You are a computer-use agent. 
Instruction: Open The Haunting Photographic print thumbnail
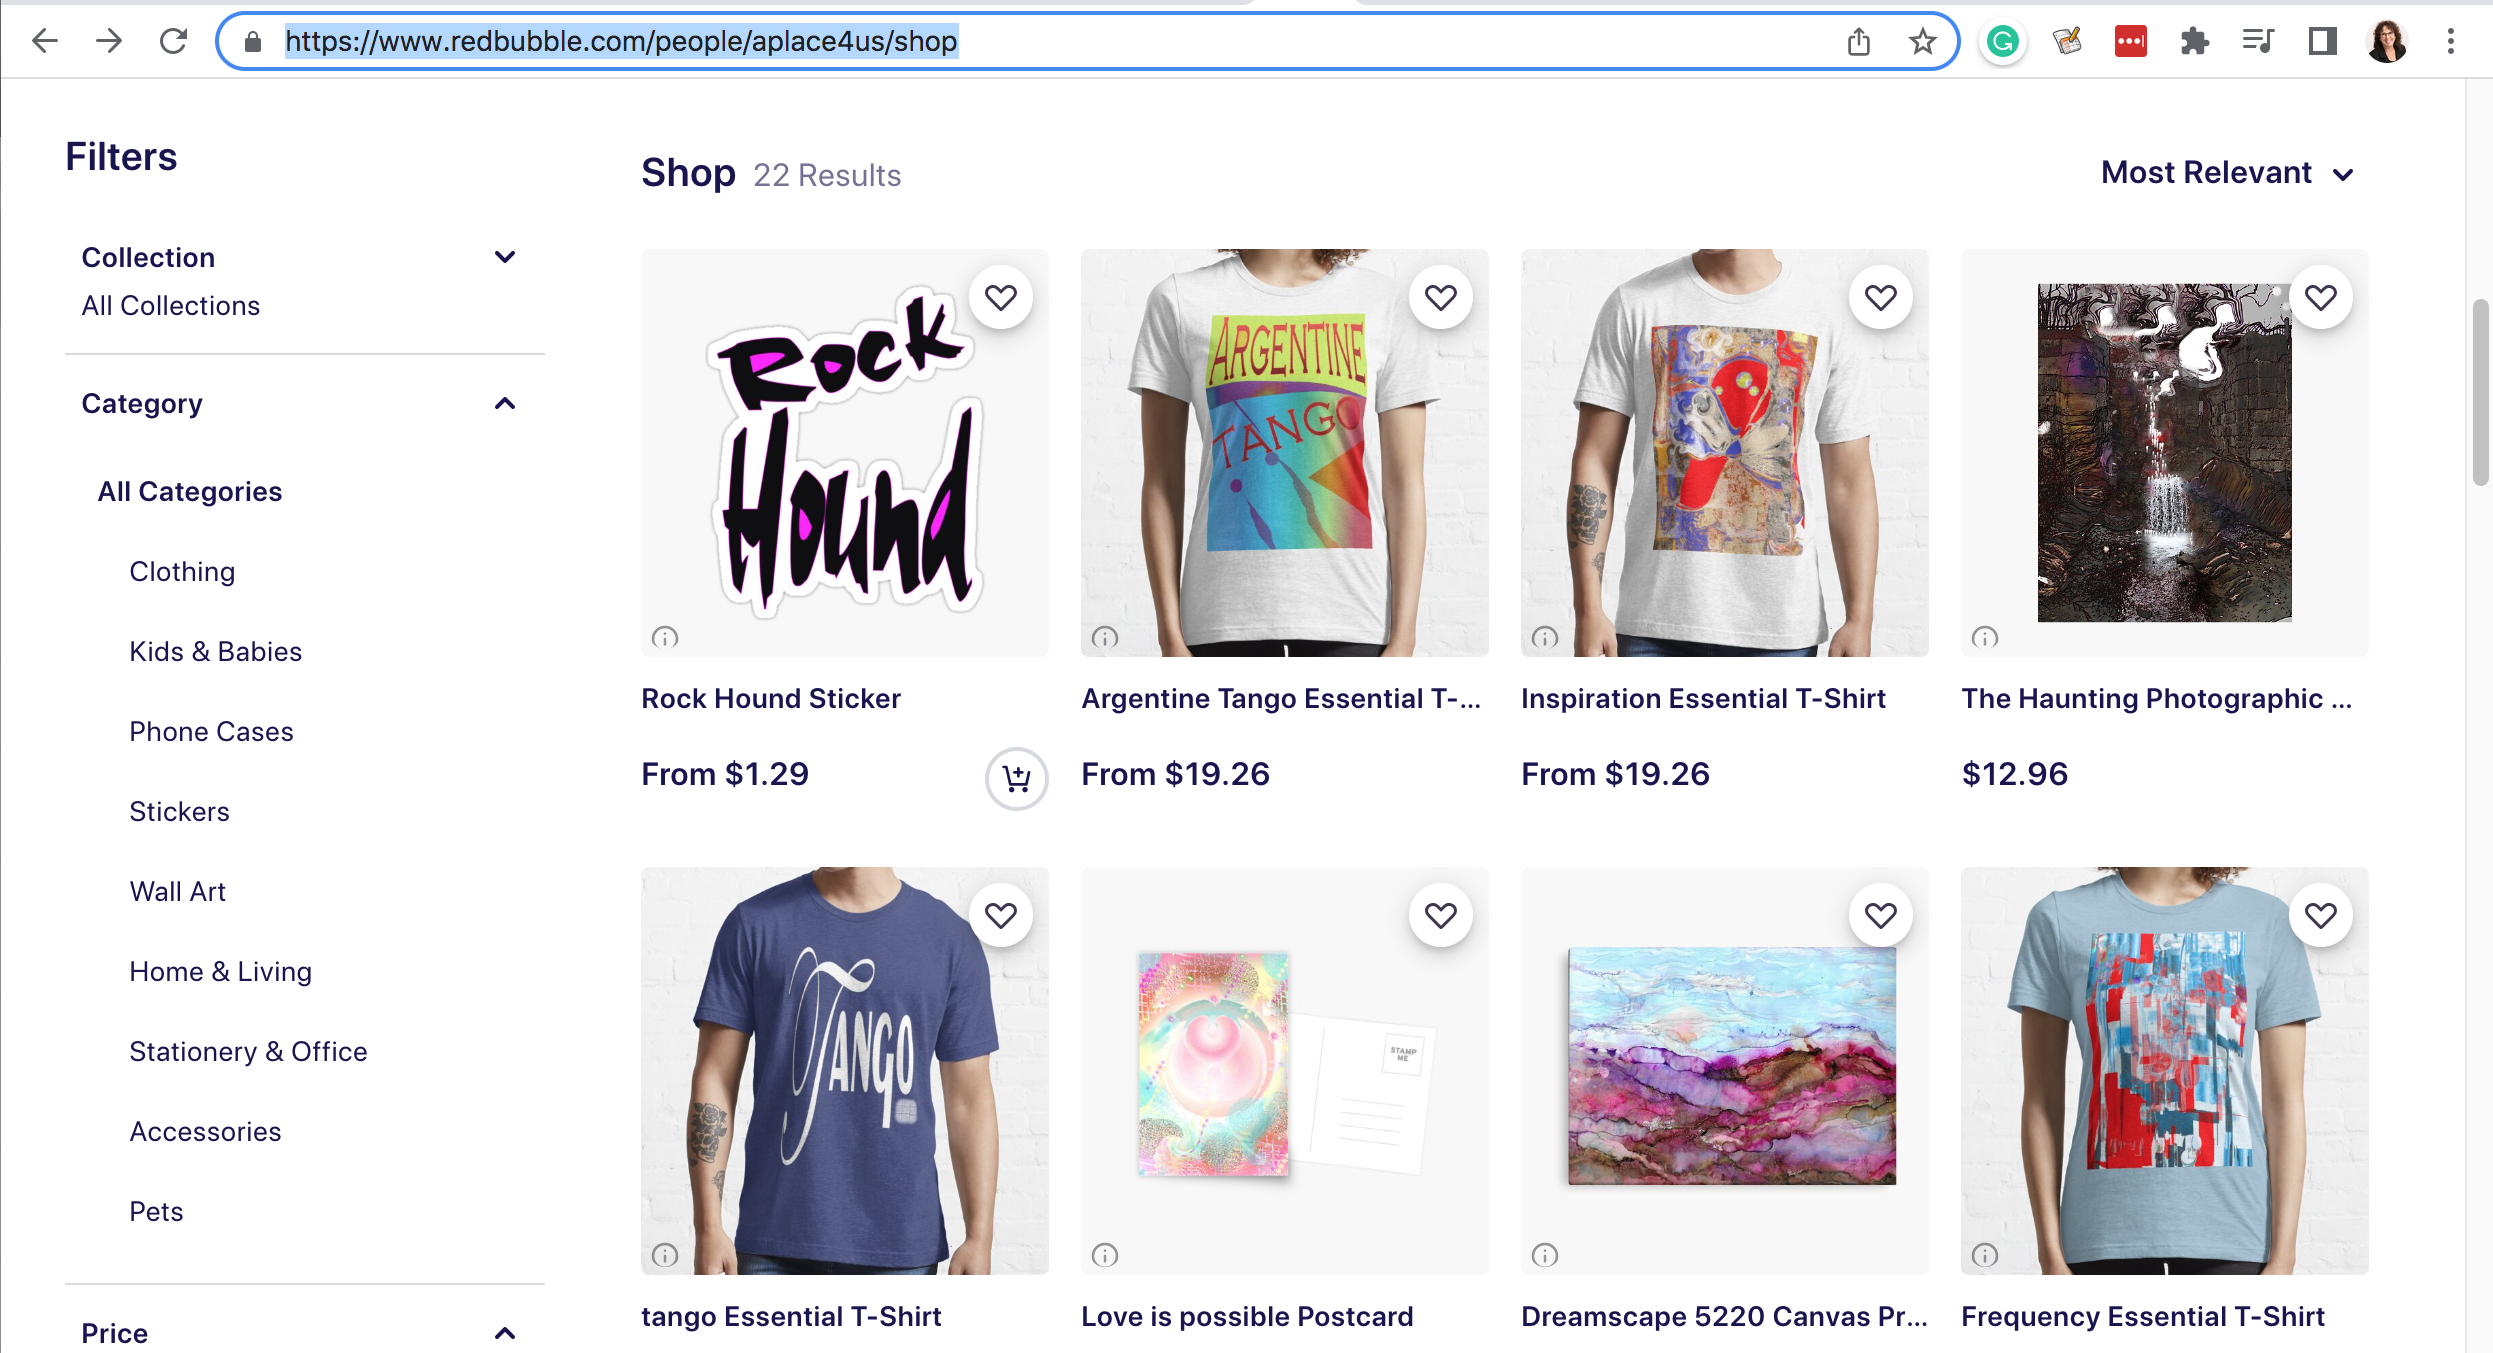click(2164, 453)
